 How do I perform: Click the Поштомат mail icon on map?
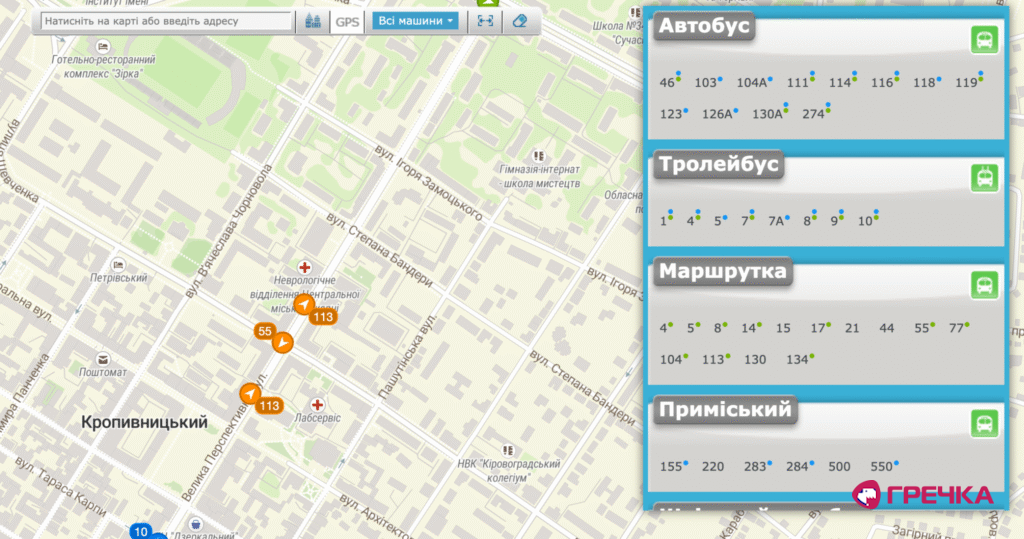tap(103, 359)
